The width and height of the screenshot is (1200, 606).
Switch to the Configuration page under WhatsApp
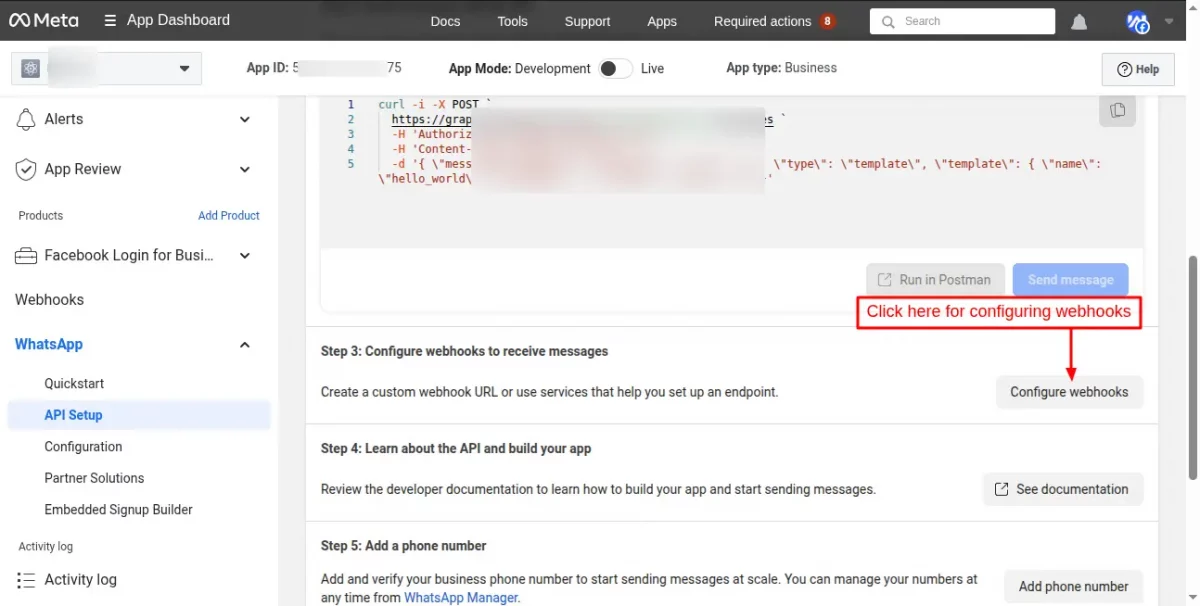[83, 446]
